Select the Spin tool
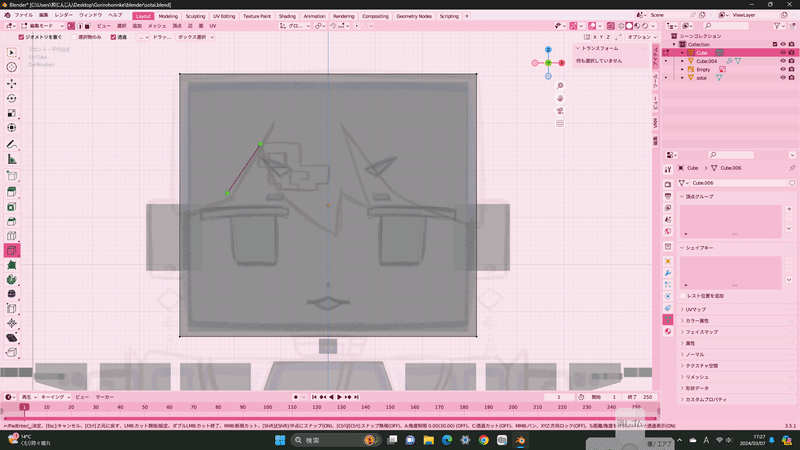The image size is (800, 450). (x=12, y=280)
